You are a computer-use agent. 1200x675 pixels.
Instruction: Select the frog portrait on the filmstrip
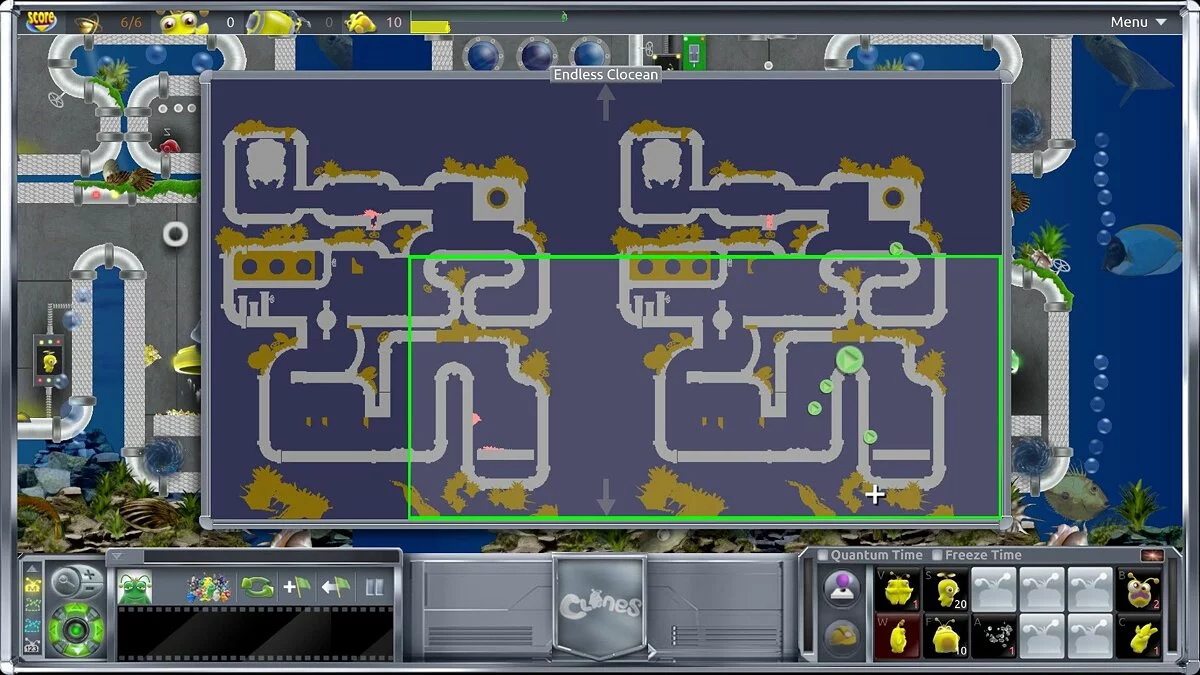[133, 588]
